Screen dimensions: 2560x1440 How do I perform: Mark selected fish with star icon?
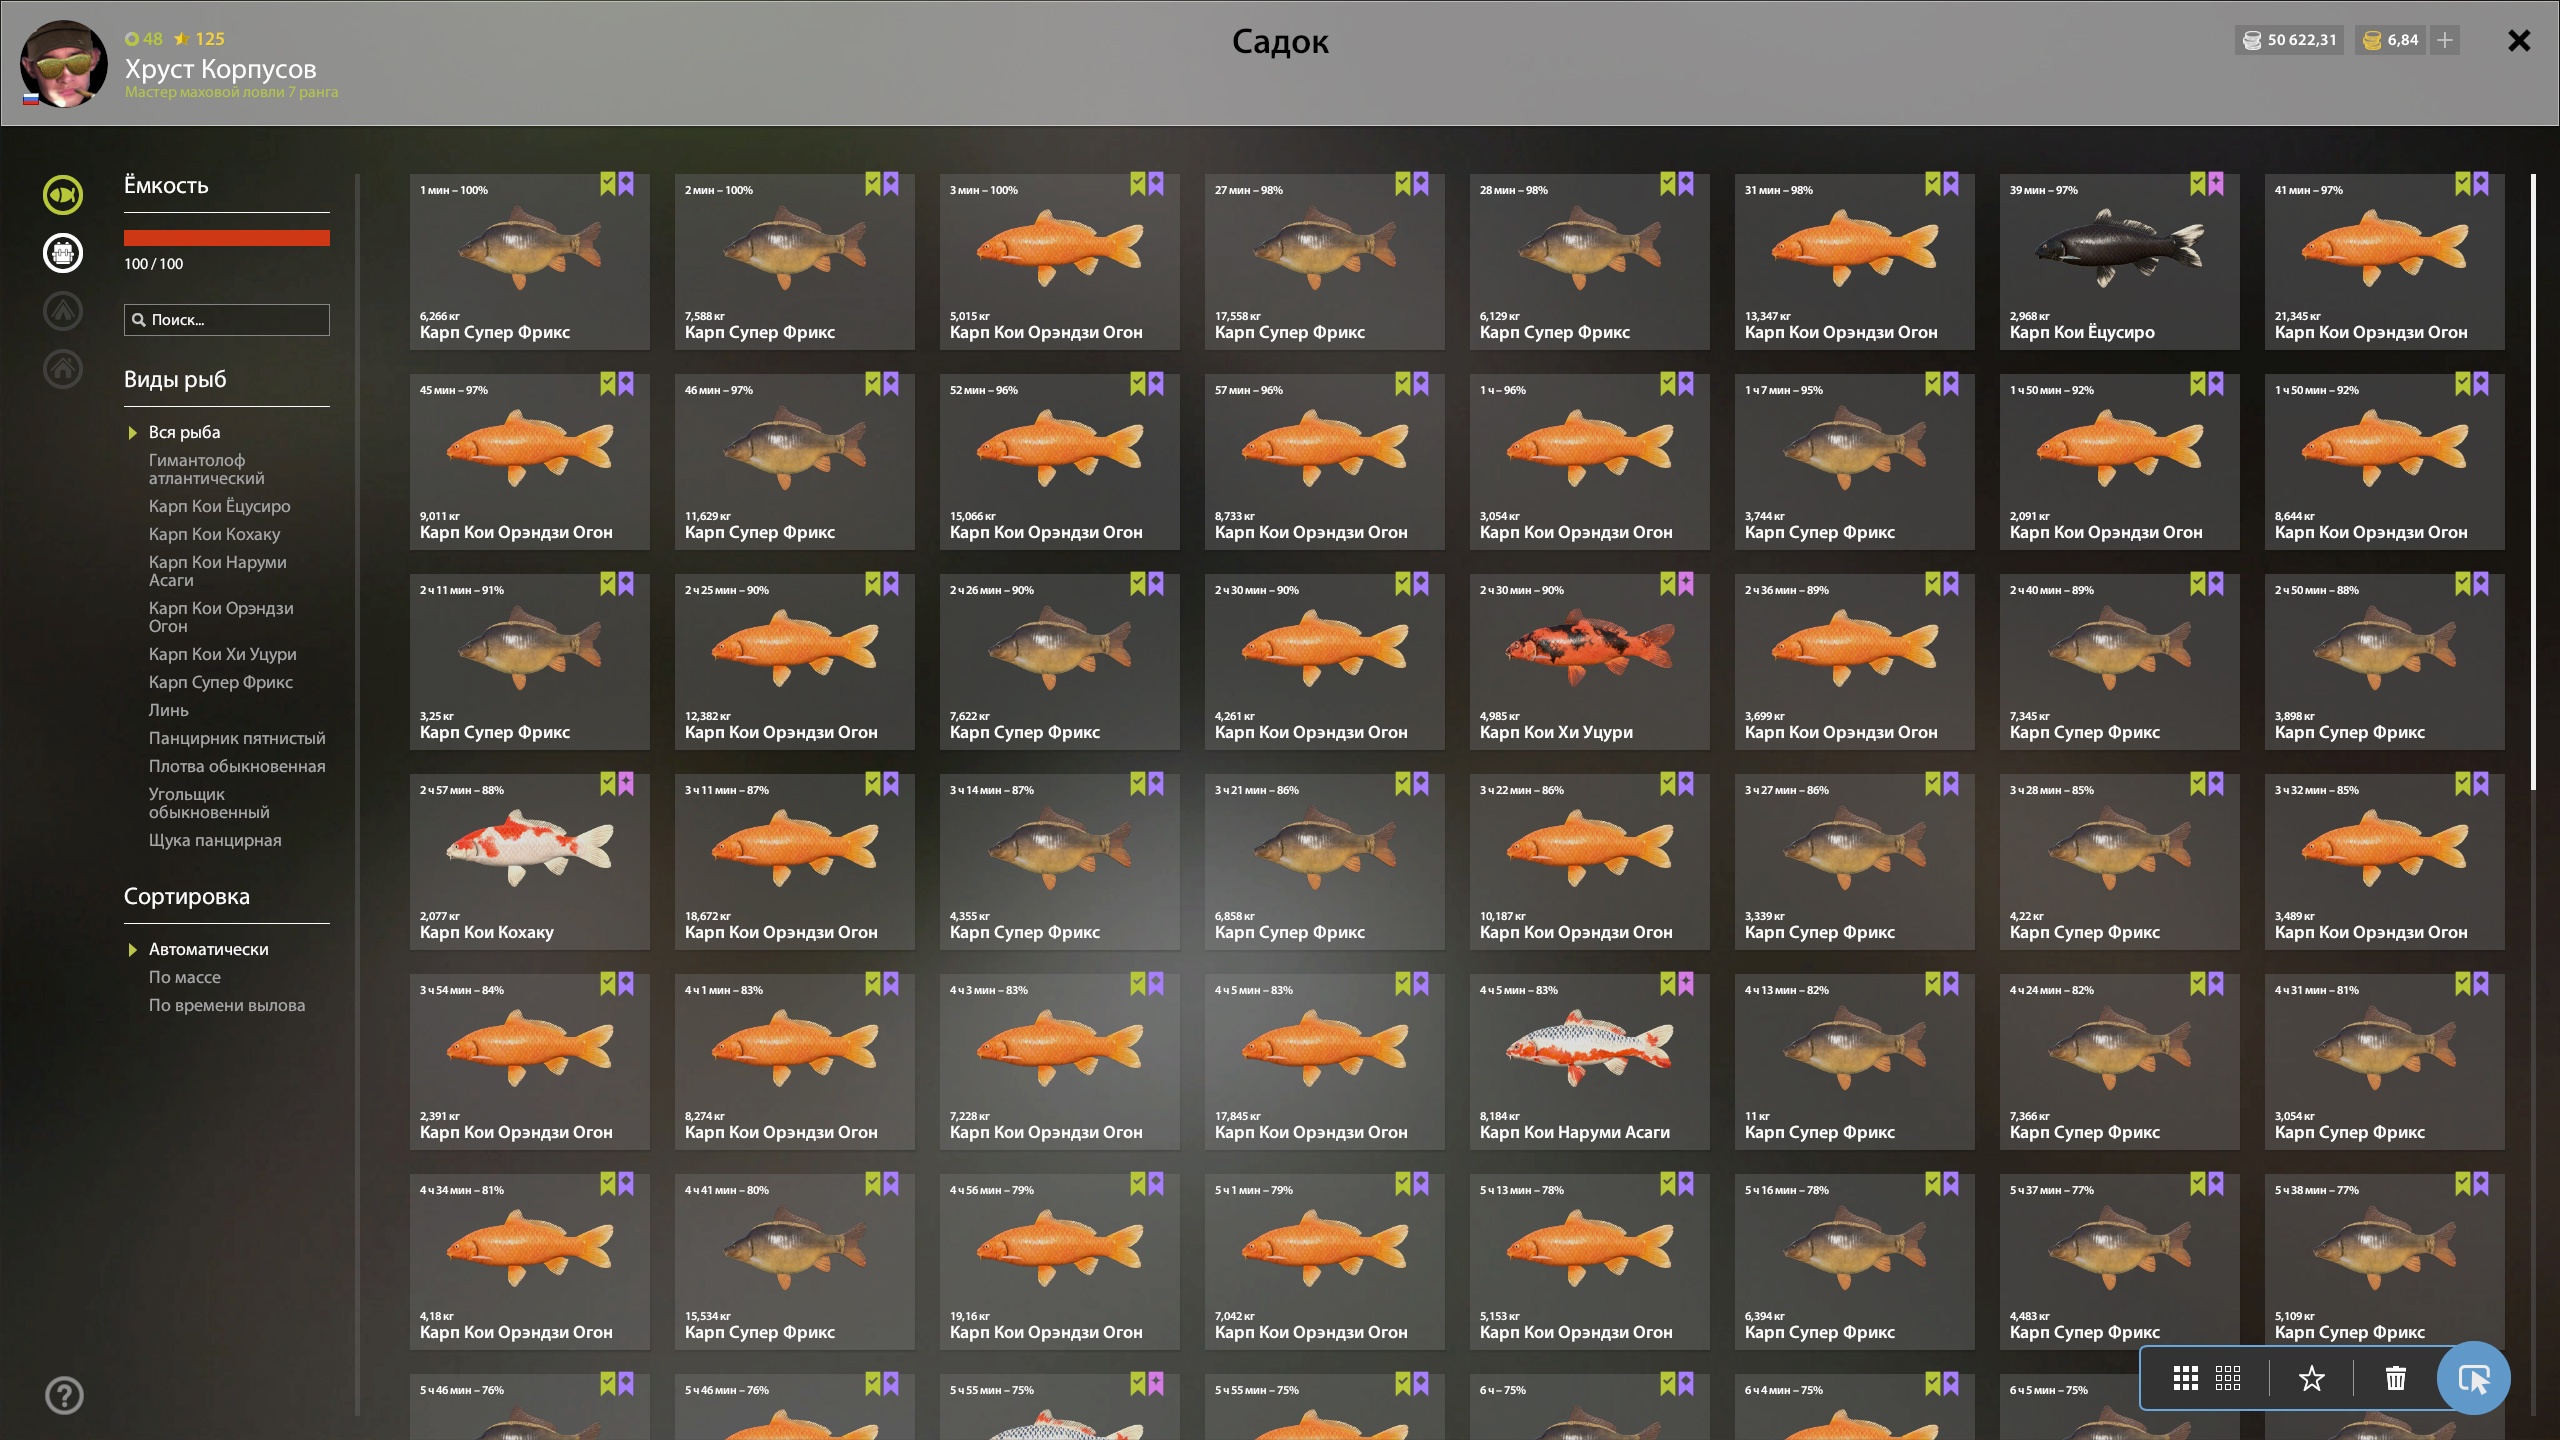pos(2311,1378)
